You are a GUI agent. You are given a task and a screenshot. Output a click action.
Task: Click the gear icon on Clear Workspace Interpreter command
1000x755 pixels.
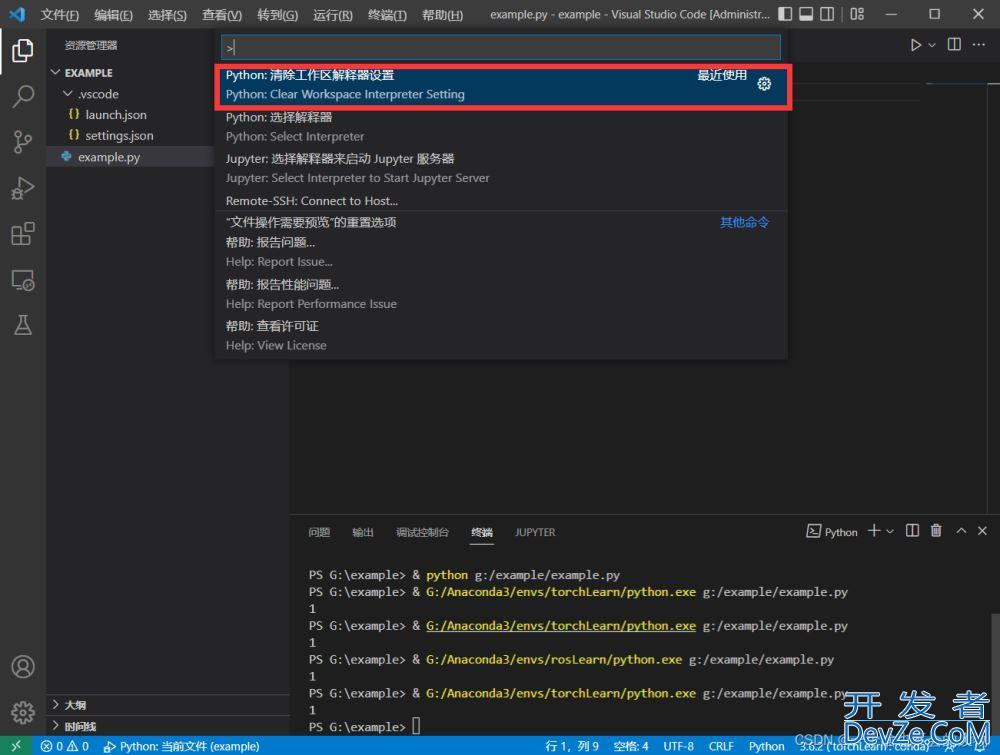coord(764,84)
